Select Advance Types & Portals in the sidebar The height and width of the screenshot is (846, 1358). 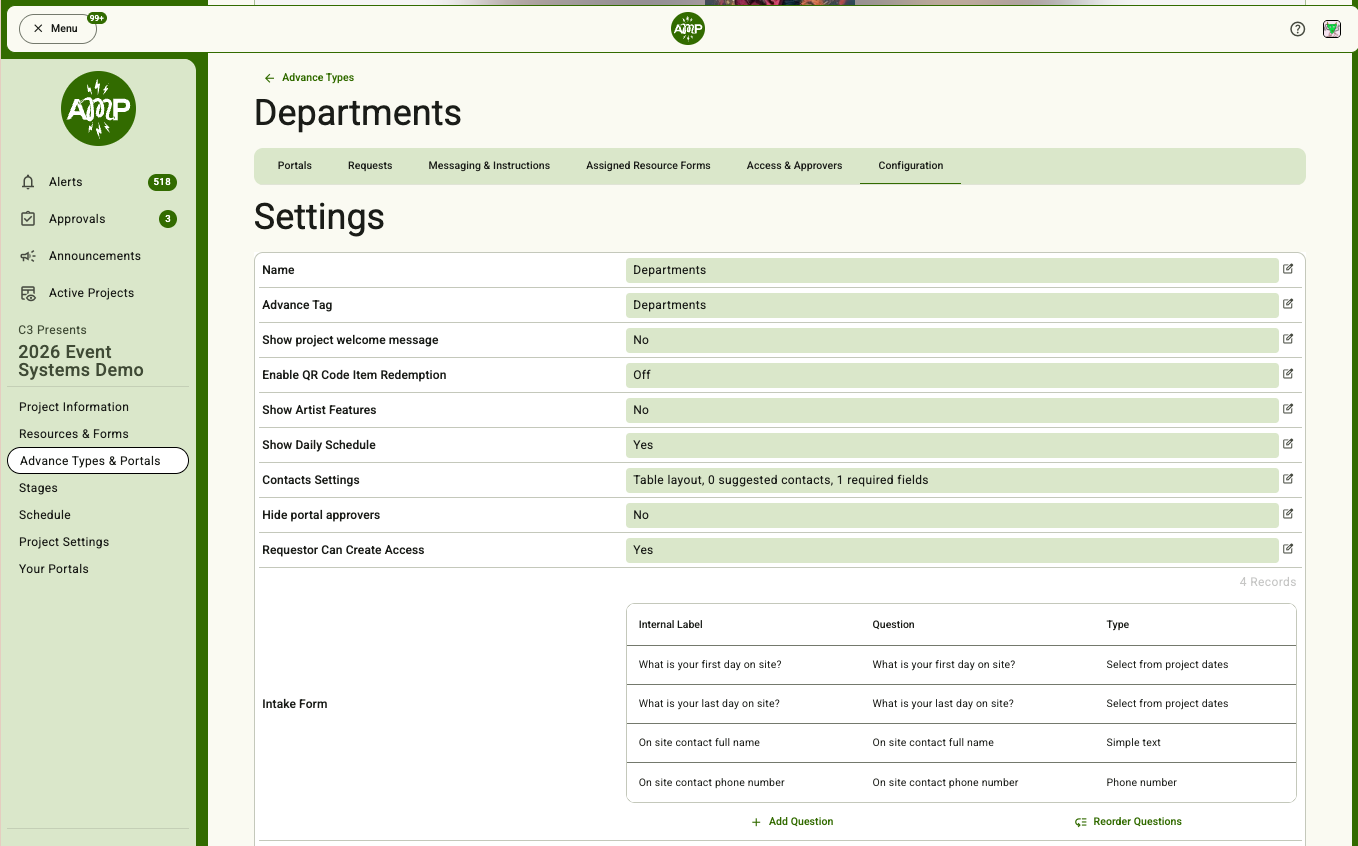pyautogui.click(x=97, y=461)
